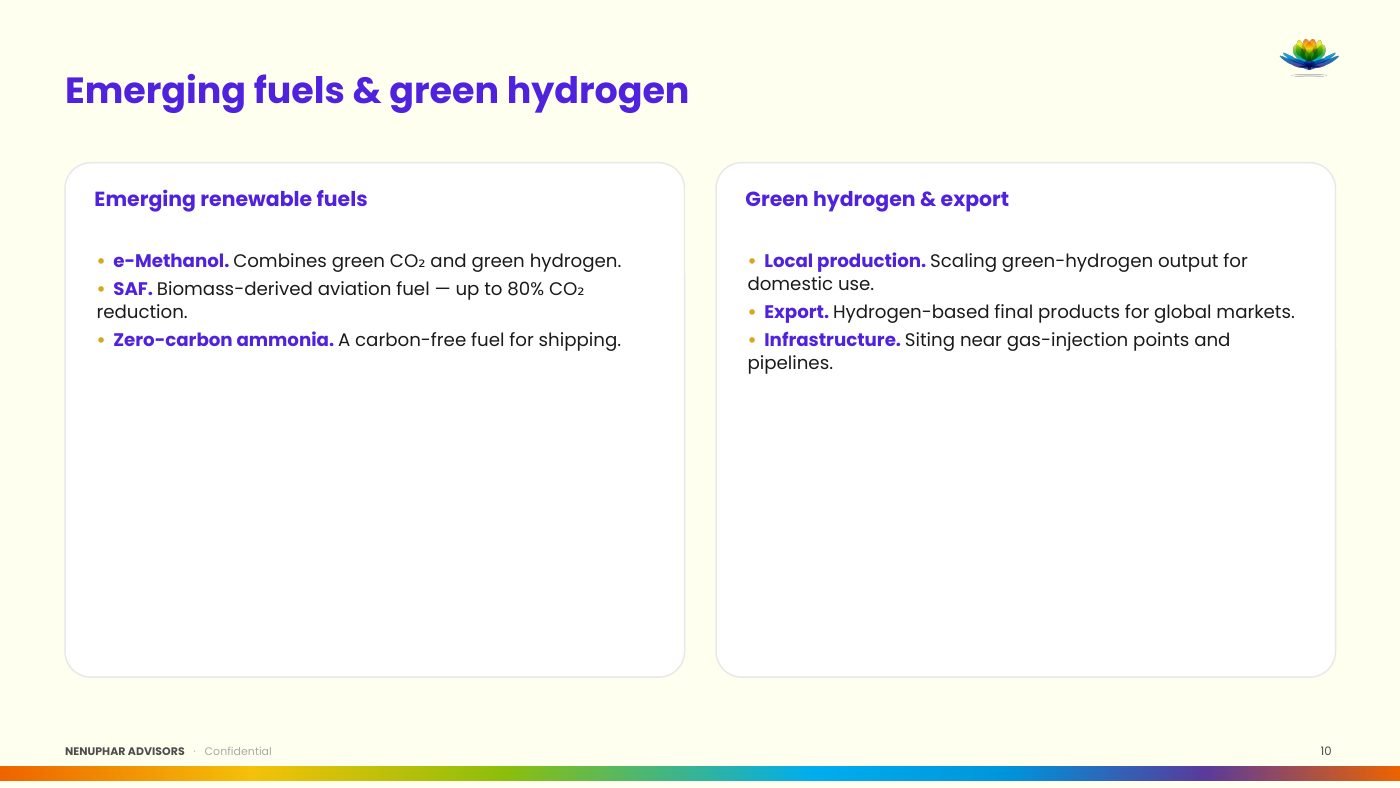Click the bold 'SAF.' term
Image resolution: width=1400 pixels, height=788 pixels.
coord(133,289)
